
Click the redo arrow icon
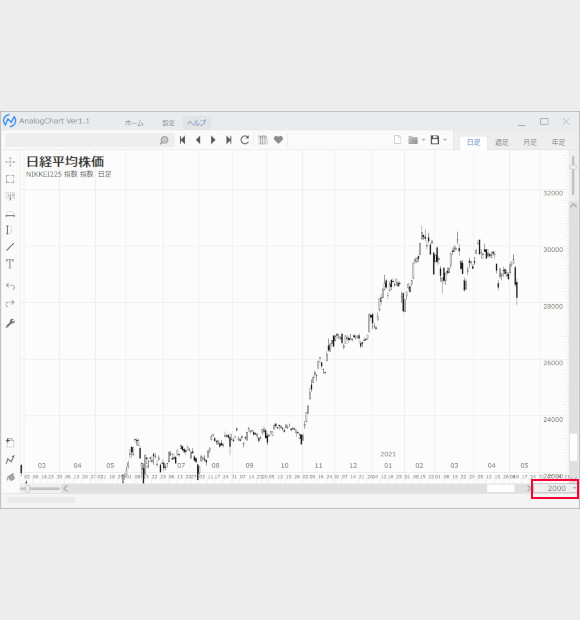(10, 303)
